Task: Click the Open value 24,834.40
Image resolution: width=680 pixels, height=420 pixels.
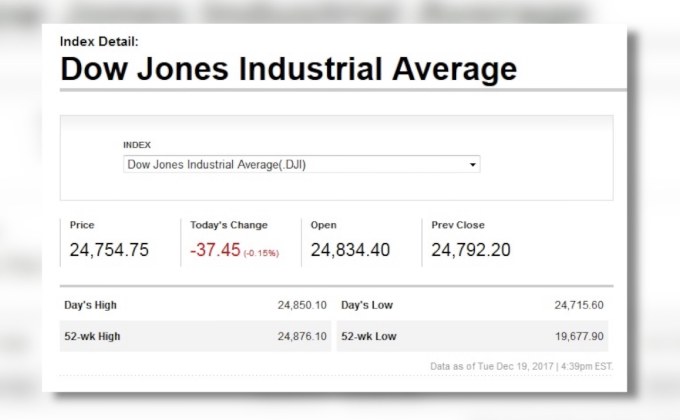Action: coord(350,250)
